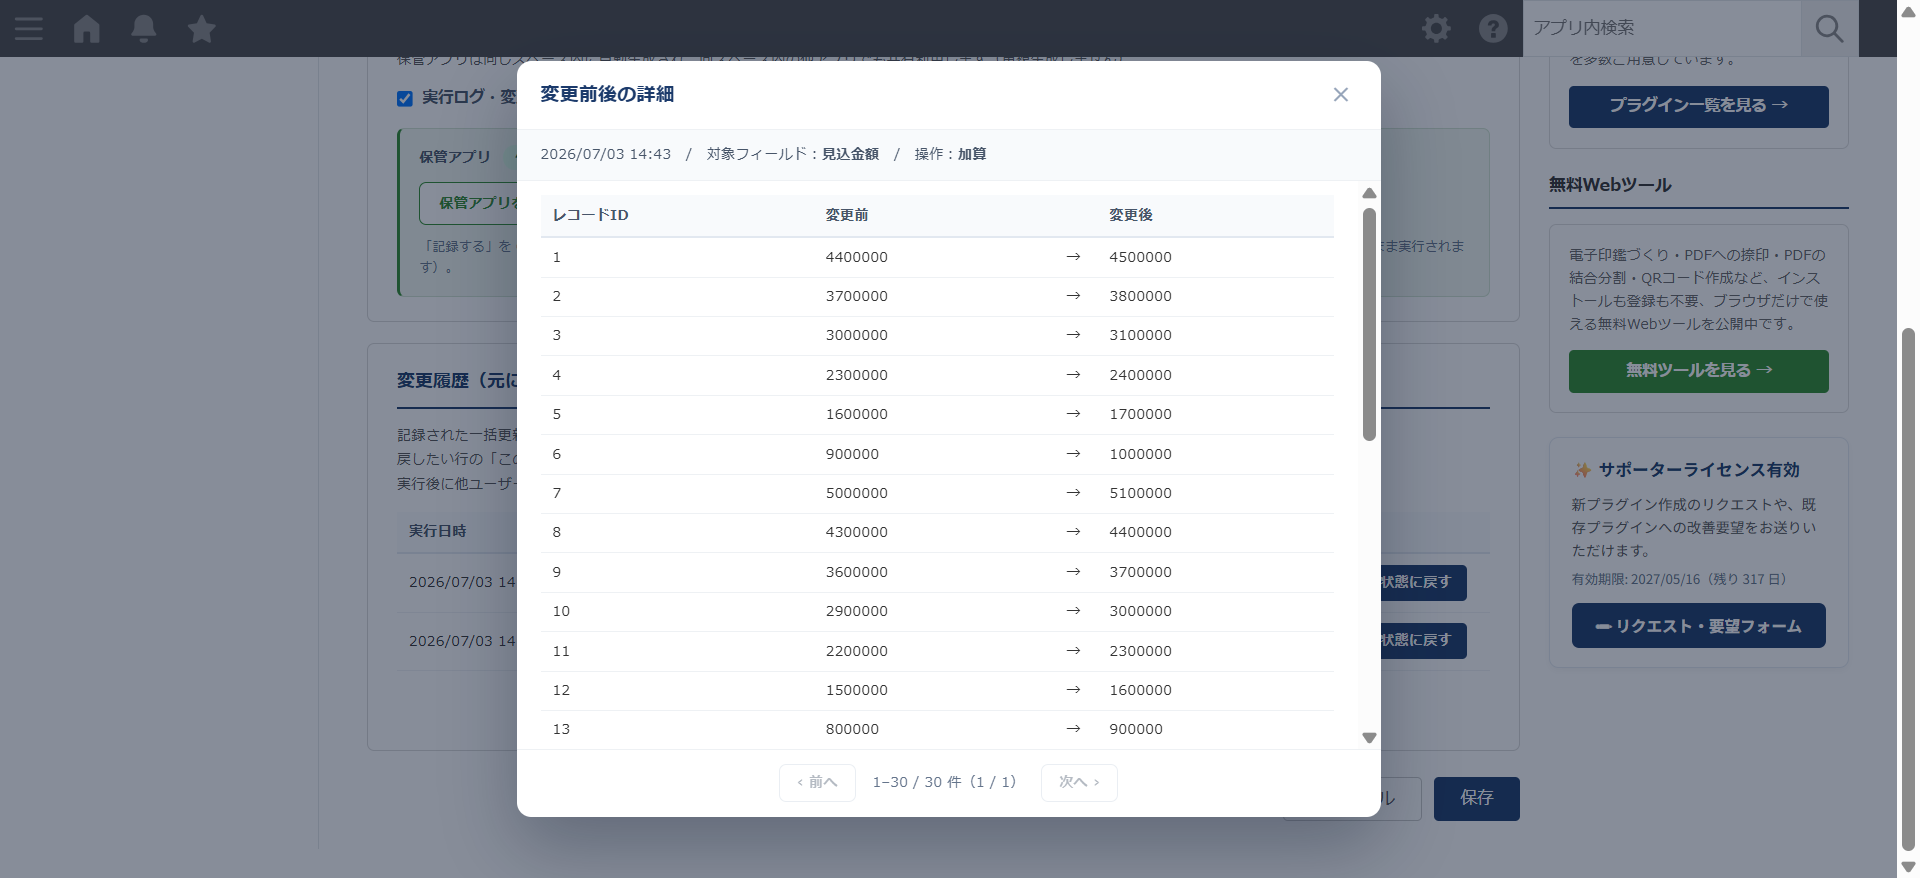1920x878 pixels.
Task: Click record ID 13 in the table
Action: 561,729
